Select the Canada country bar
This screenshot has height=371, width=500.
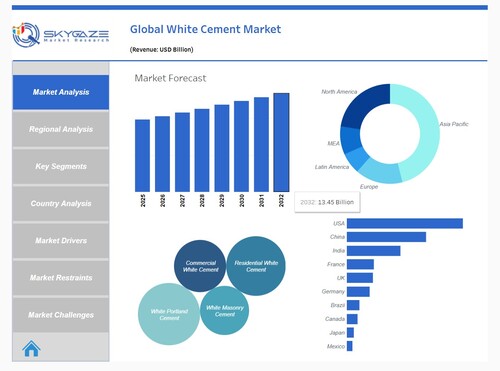352,319
